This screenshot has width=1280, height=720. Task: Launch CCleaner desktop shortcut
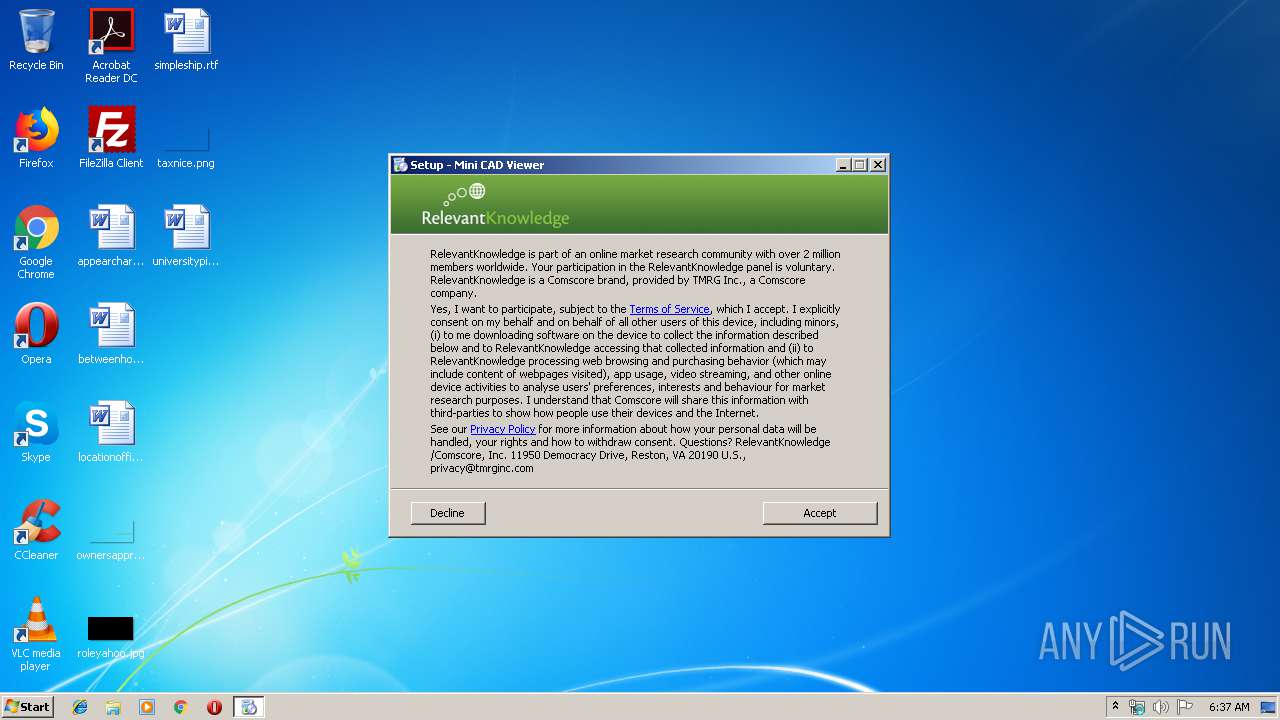[36, 530]
